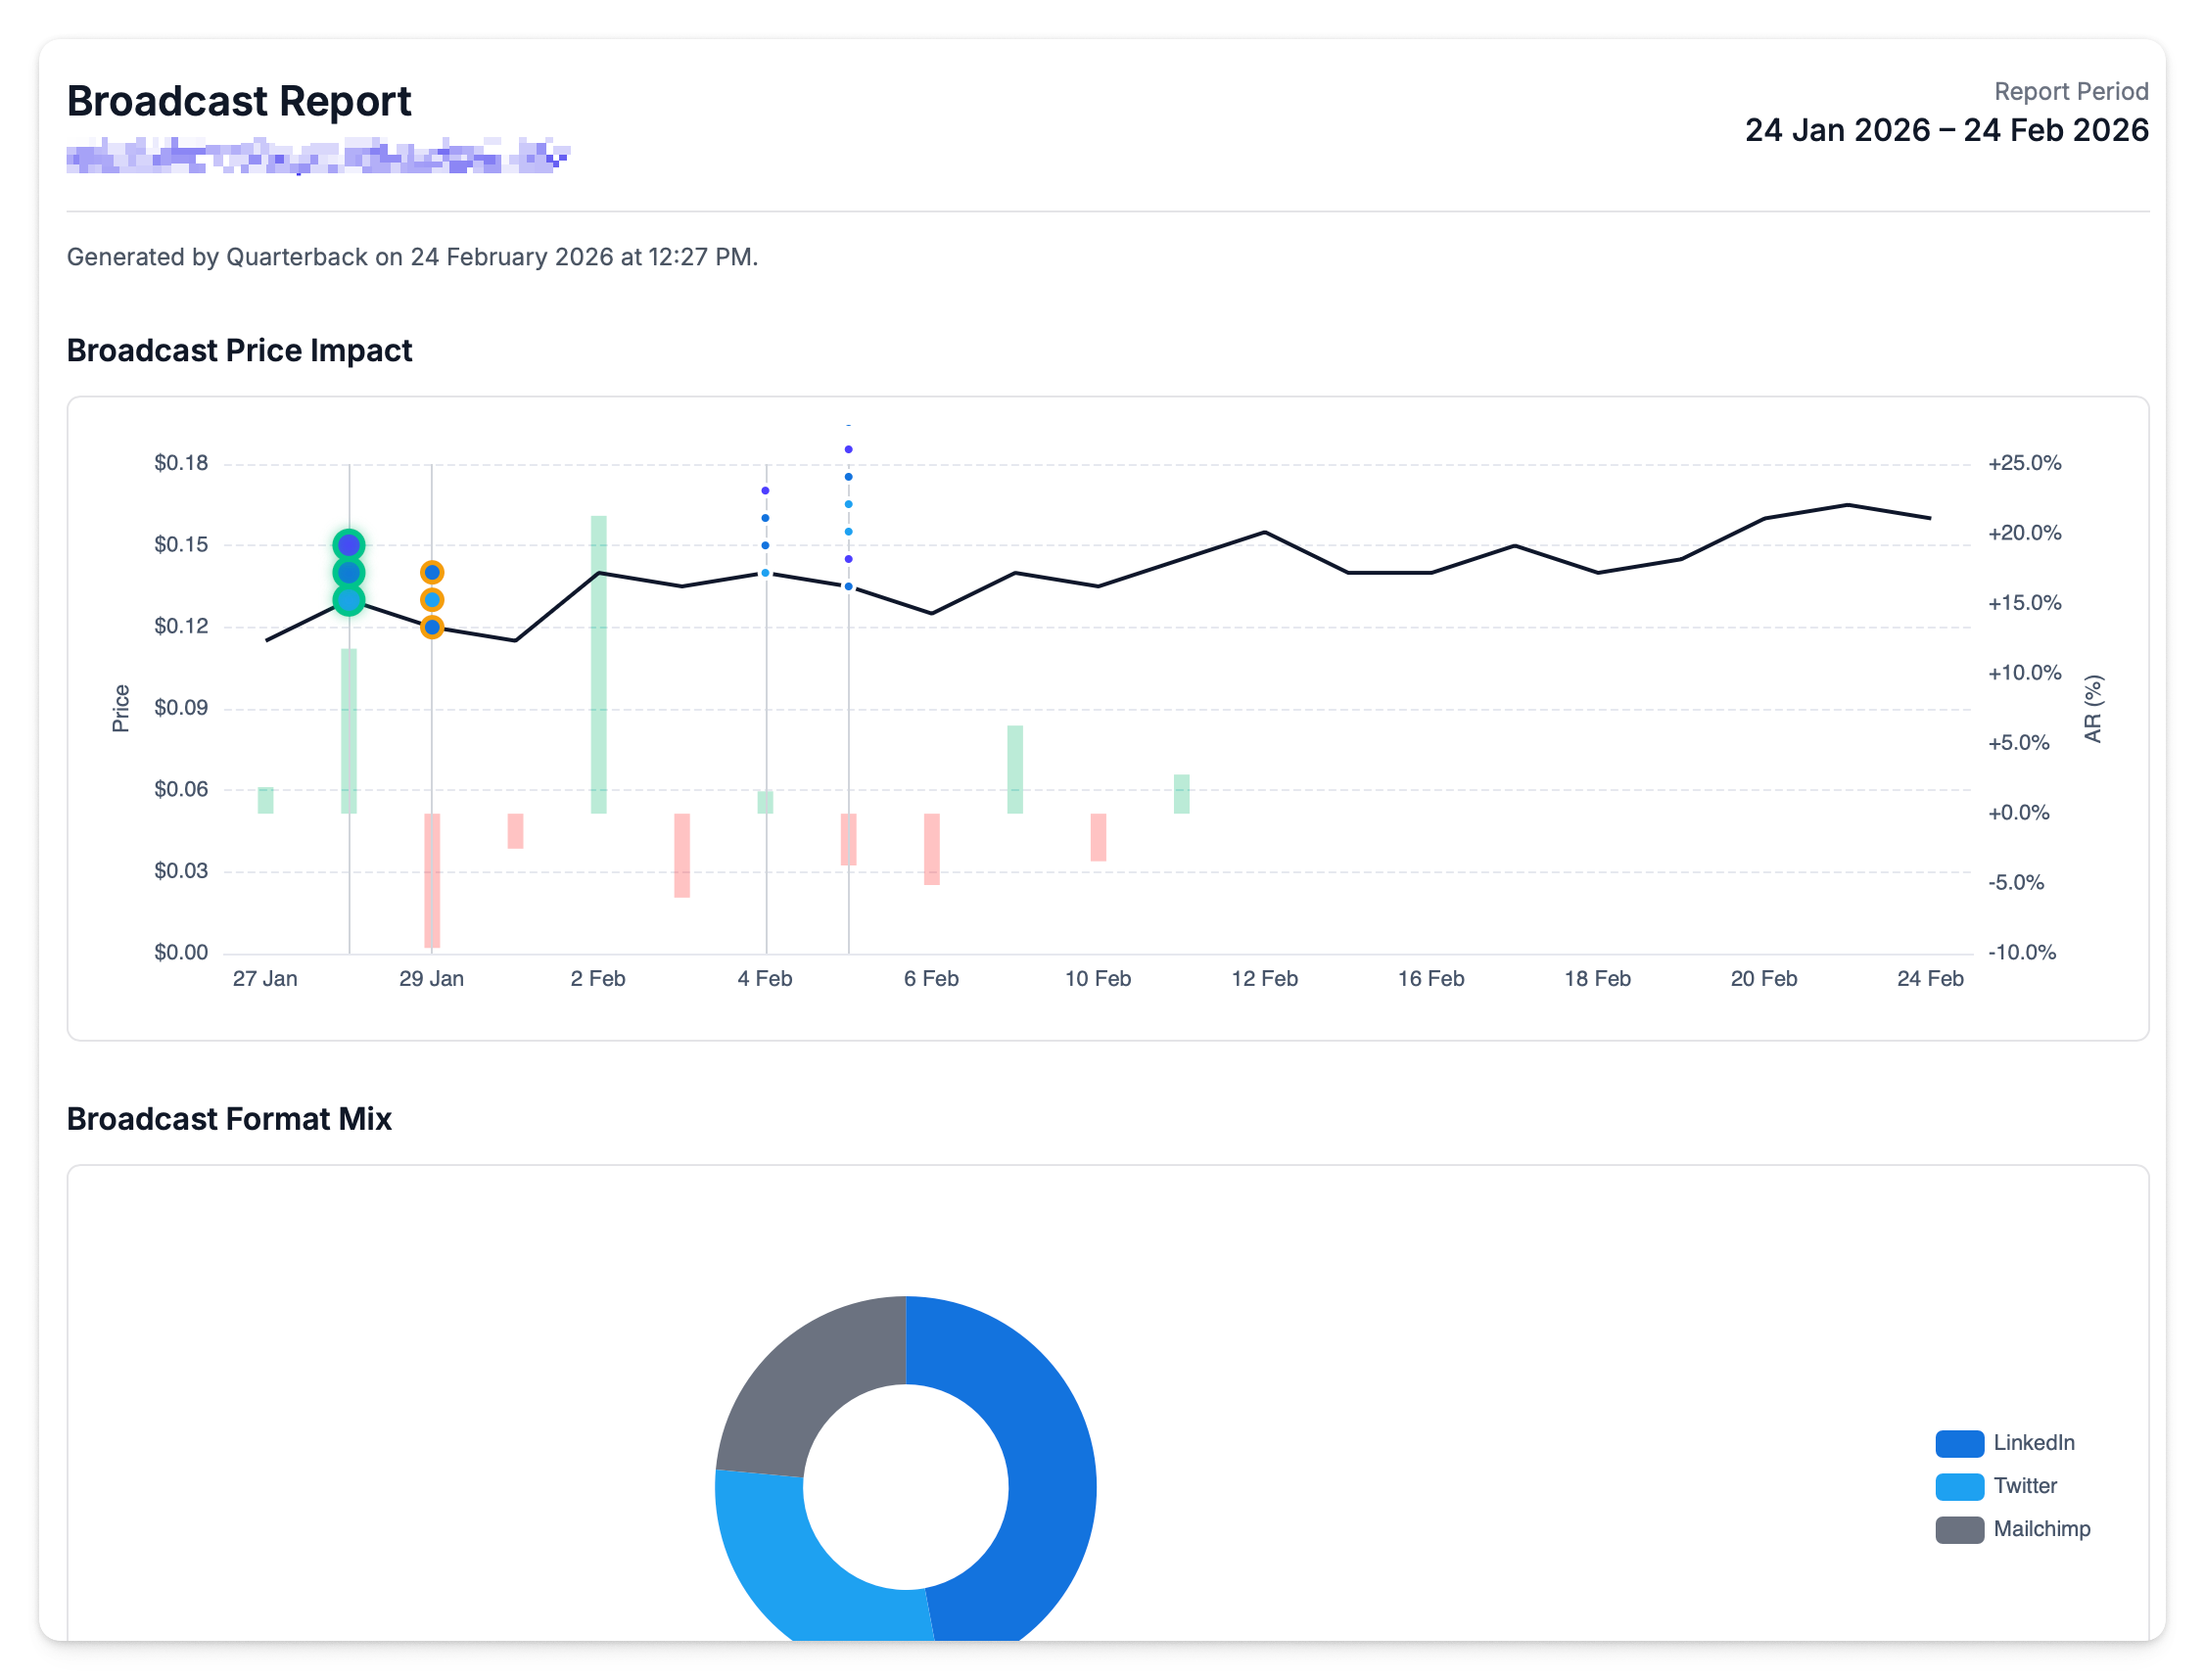Click the bottom orange-ringed broadcast marker
This screenshot has width=2205, height=1680.
432,627
